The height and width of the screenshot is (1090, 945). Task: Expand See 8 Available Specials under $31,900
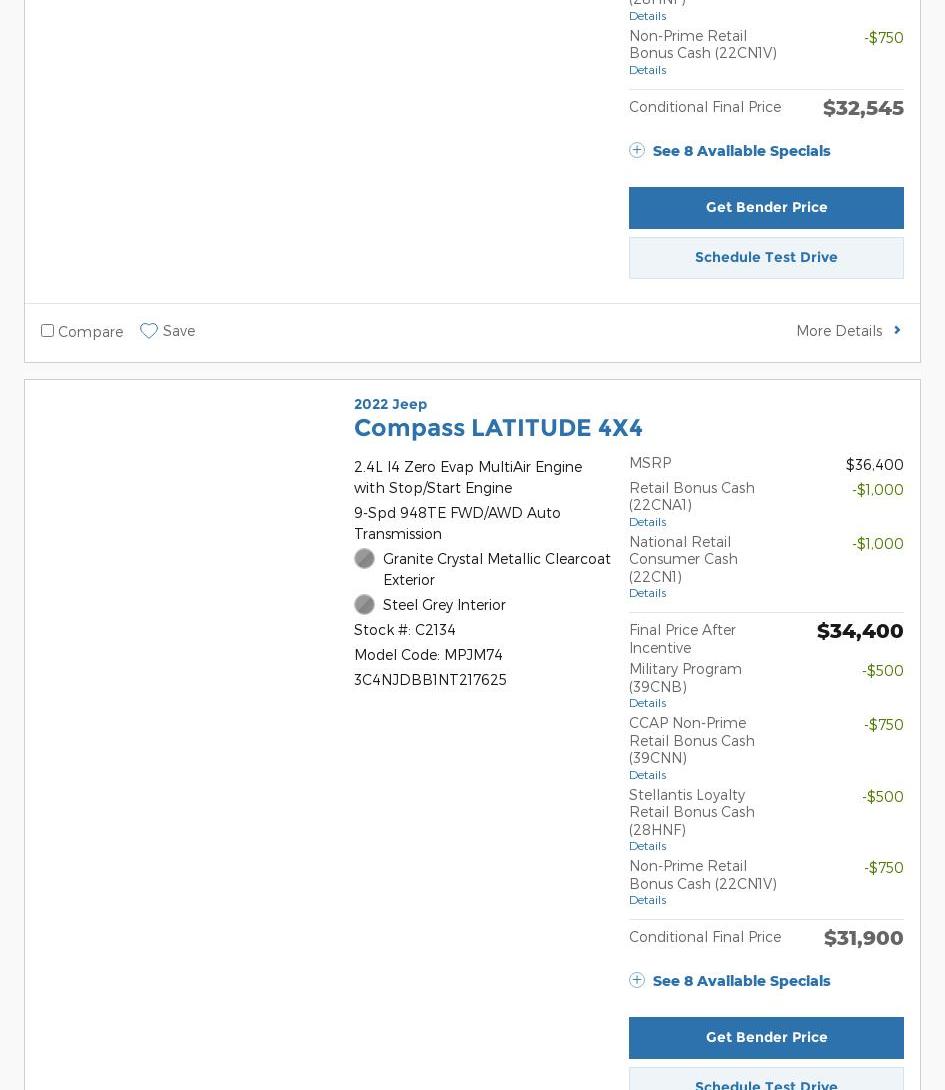click(741, 981)
